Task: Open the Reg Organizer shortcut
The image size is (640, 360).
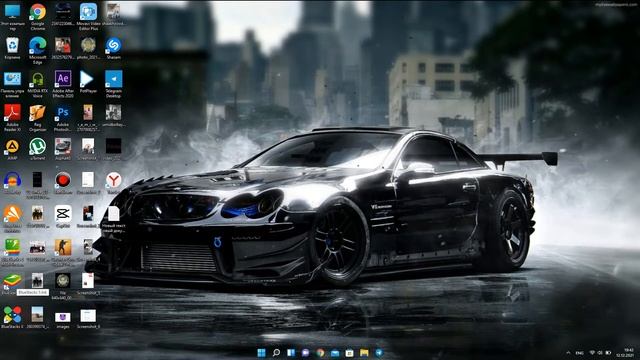Action: [38, 113]
